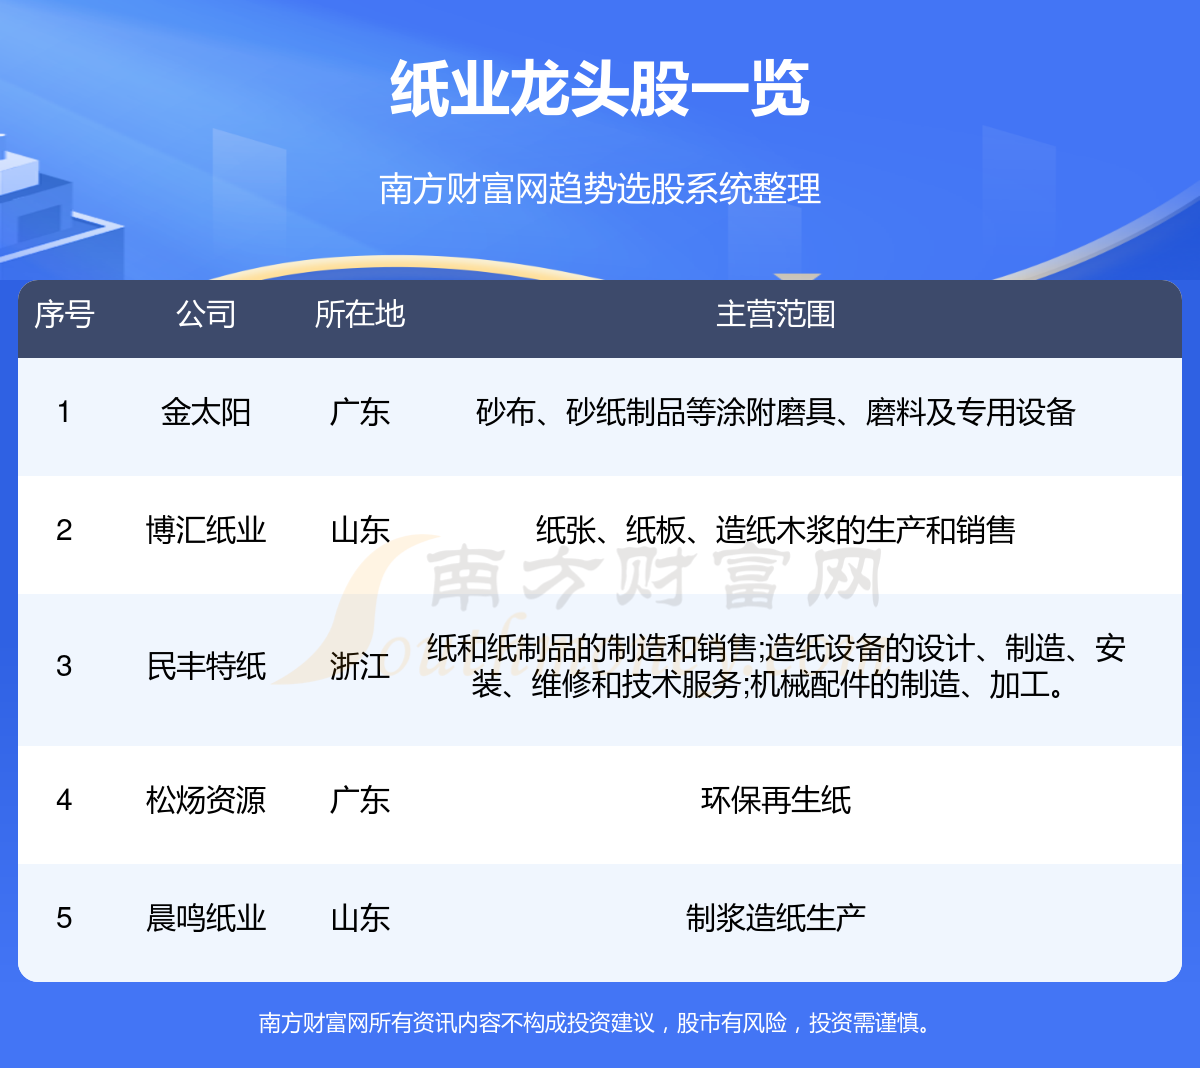Viewport: 1200px width, 1068px height.
Task: Click the 环保再生纸 scope text
Action: click(776, 800)
